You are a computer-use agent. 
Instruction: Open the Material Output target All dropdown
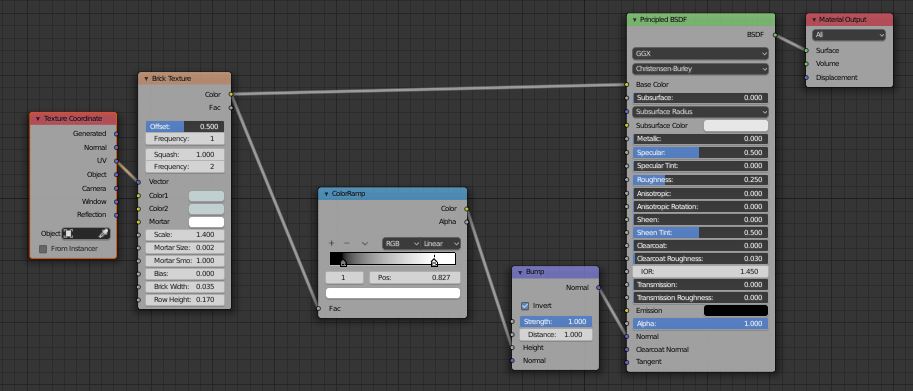pos(849,35)
